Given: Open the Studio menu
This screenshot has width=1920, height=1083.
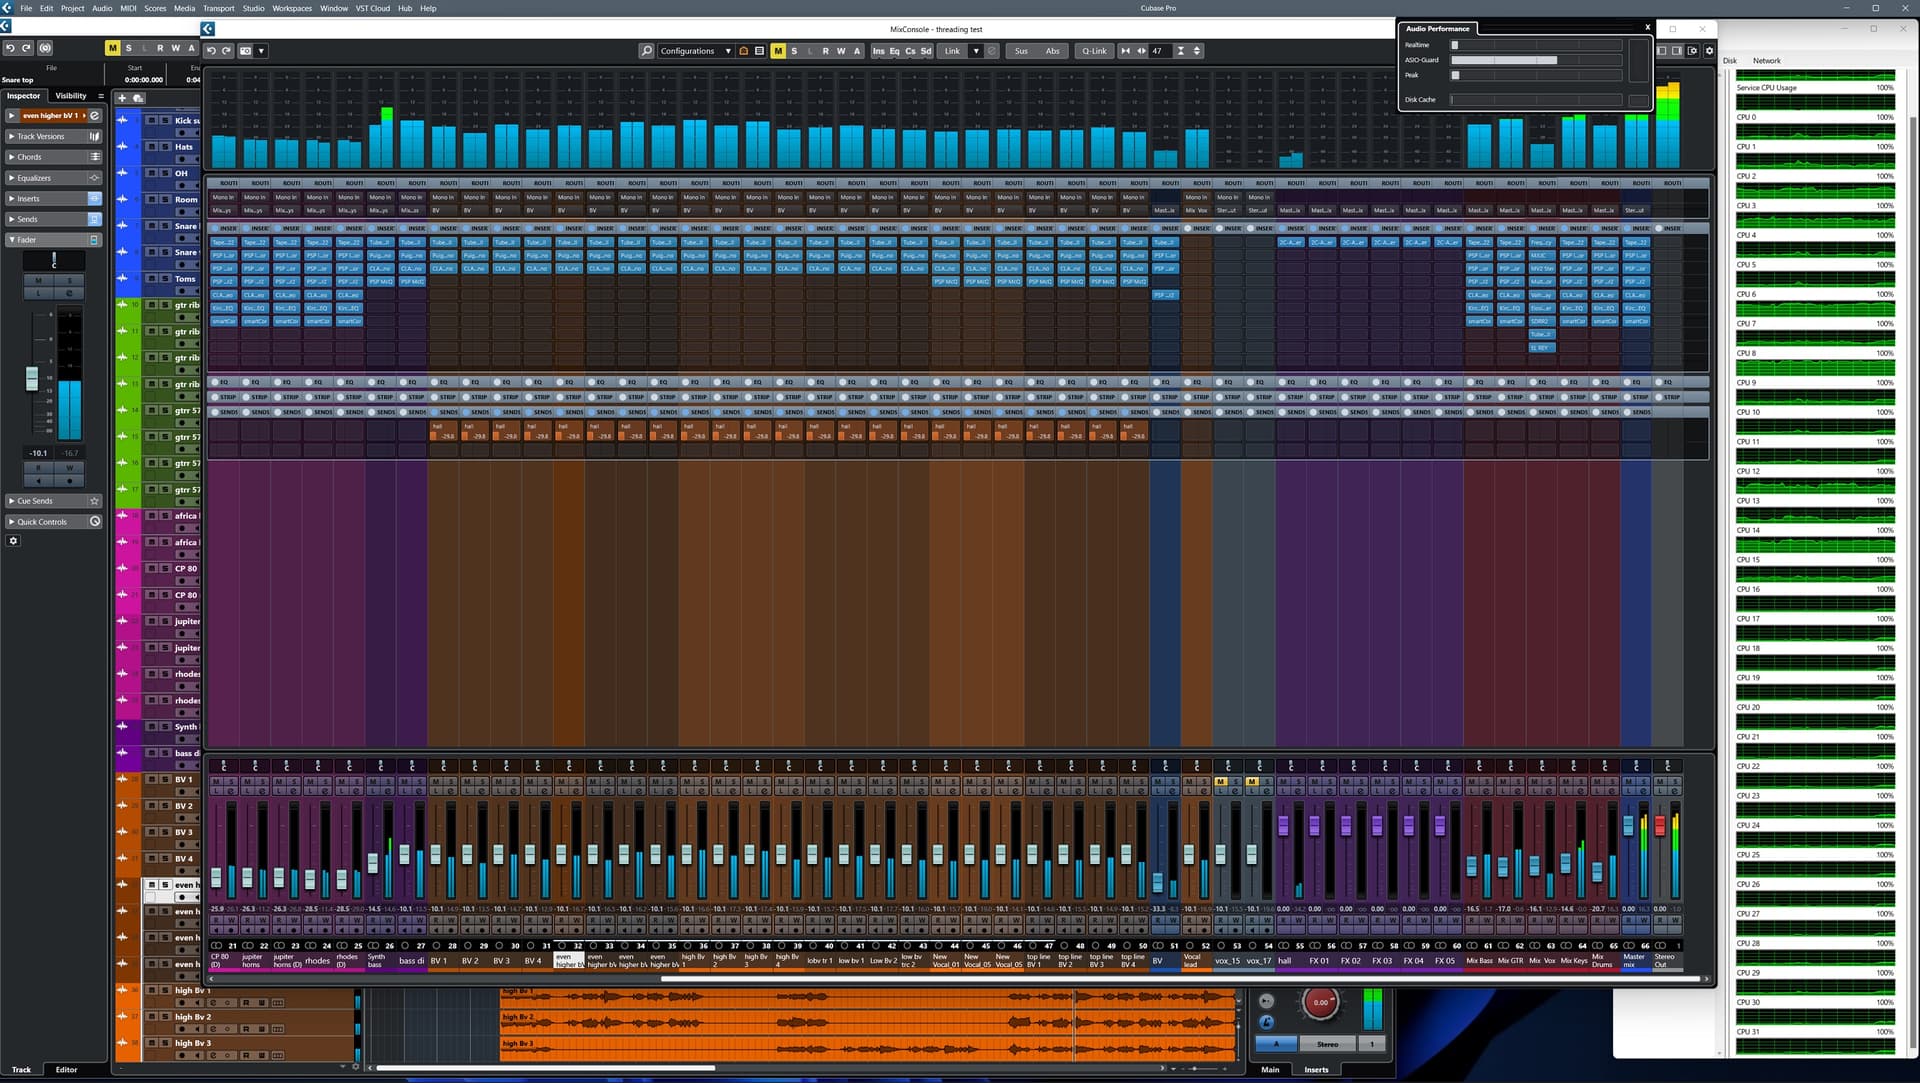Looking at the screenshot, I should point(253,8).
